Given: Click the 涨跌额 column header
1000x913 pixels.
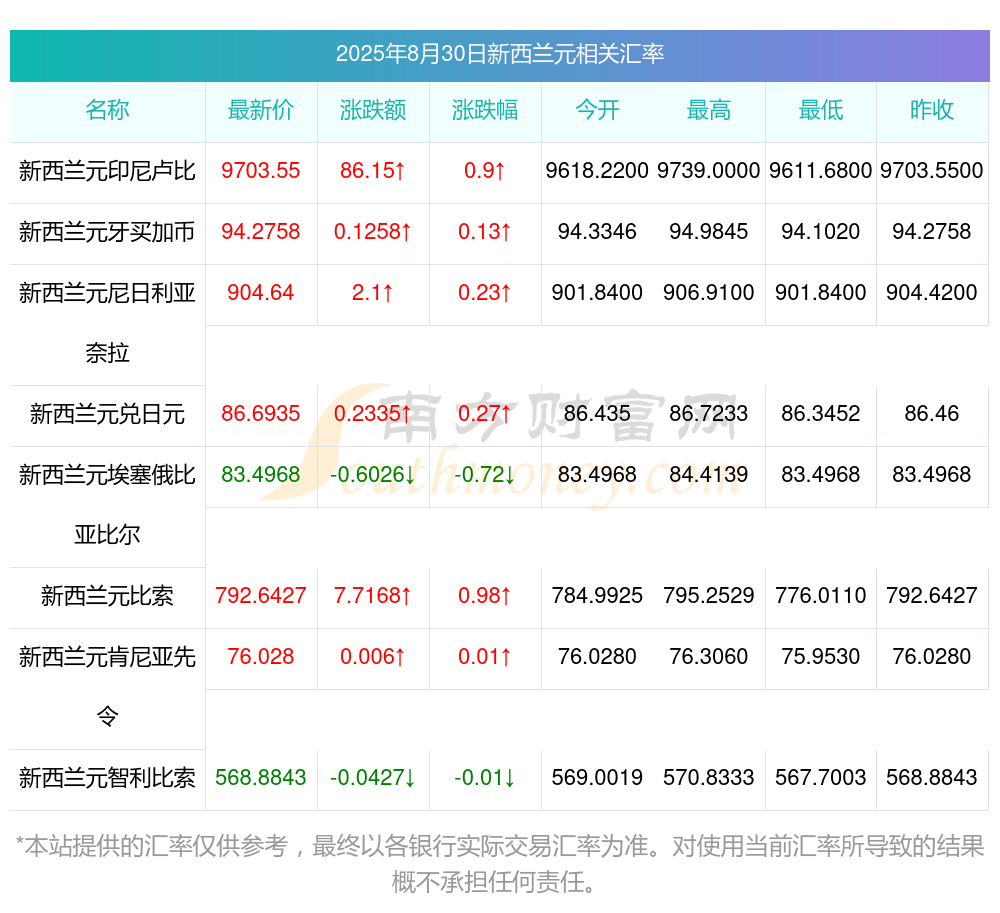Looking at the screenshot, I should pos(372,110).
